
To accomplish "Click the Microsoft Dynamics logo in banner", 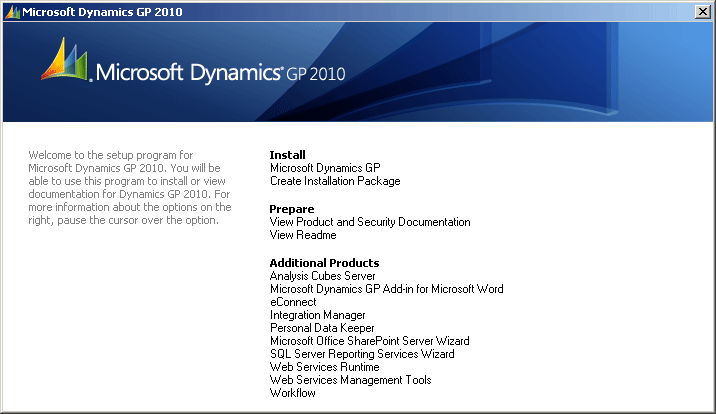I will pyautogui.click(x=193, y=62).
